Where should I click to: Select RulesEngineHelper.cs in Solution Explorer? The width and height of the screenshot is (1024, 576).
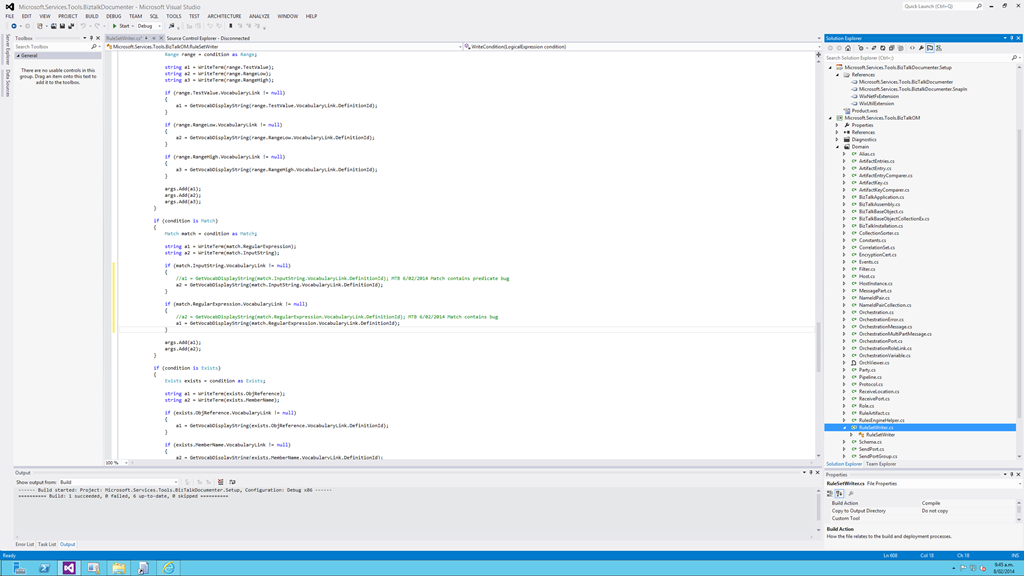point(882,421)
